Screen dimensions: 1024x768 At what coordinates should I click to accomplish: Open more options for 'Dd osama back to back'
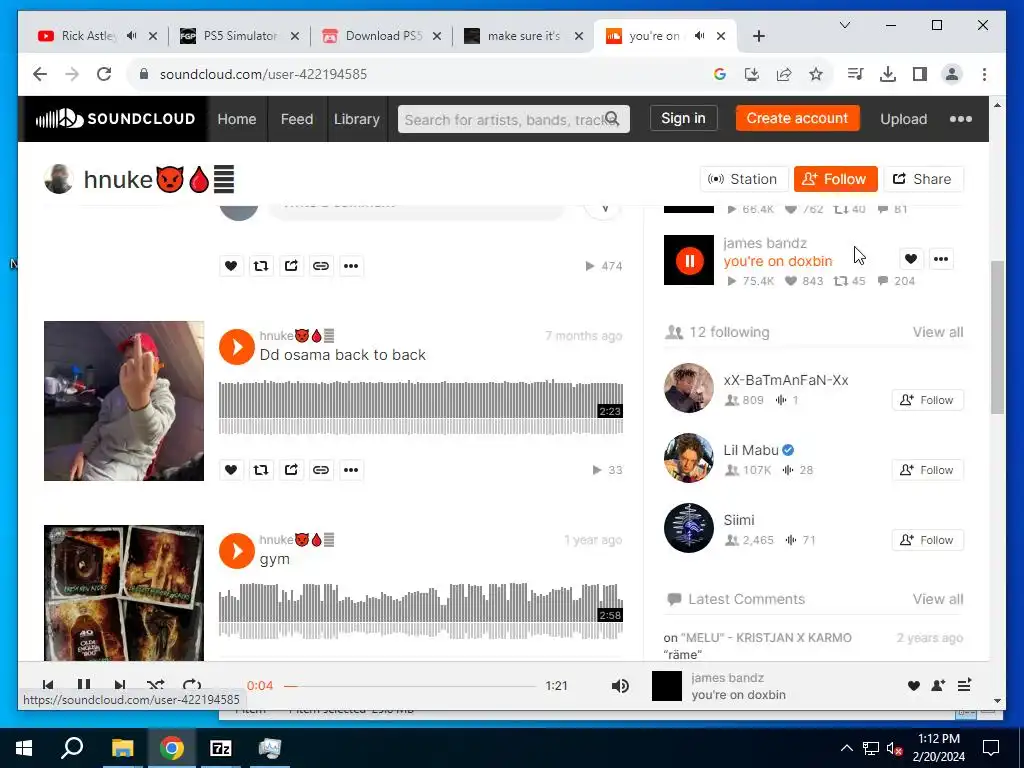(351, 470)
